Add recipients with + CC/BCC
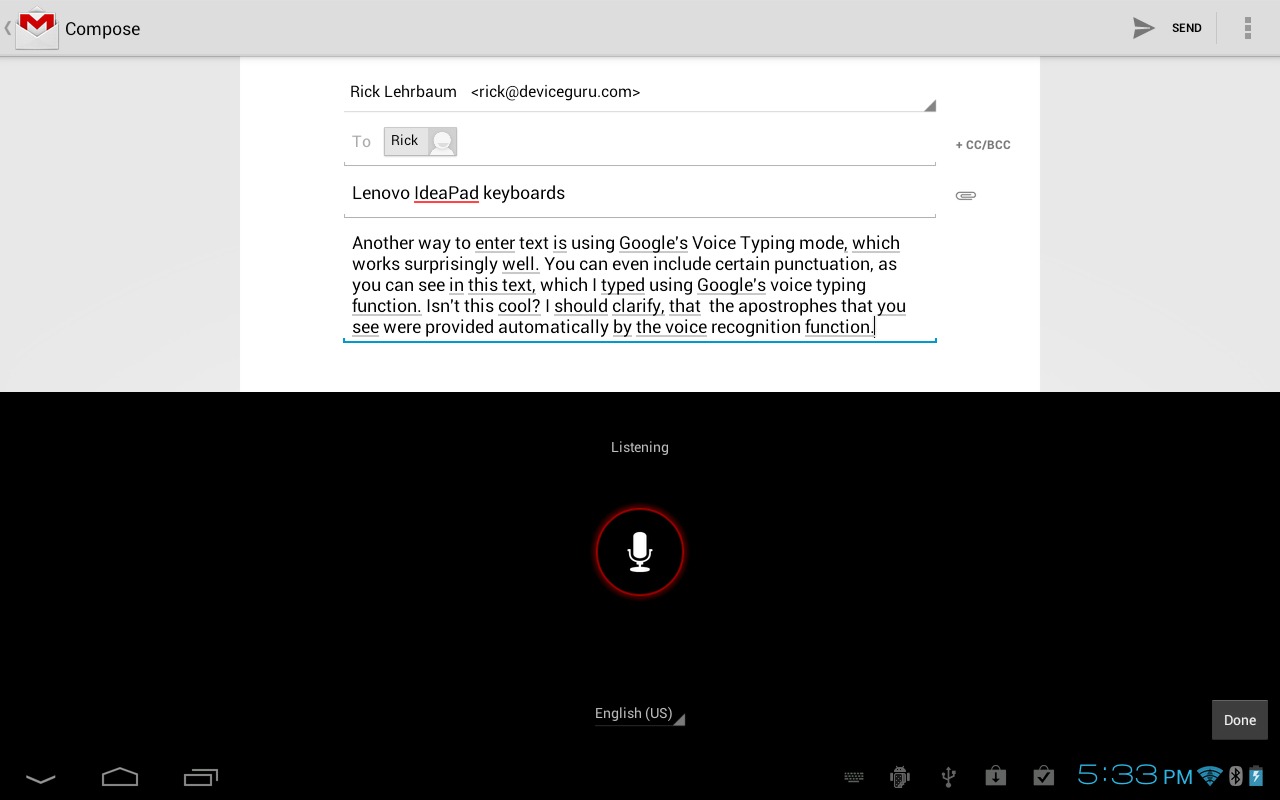This screenshot has height=800, width=1280. tap(983, 145)
